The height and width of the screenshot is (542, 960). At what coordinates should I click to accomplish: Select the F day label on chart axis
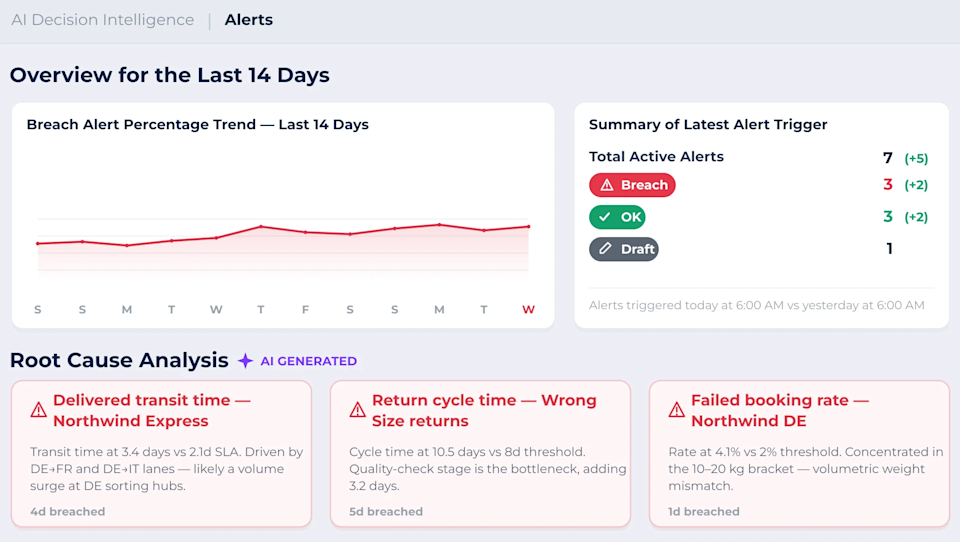306,310
